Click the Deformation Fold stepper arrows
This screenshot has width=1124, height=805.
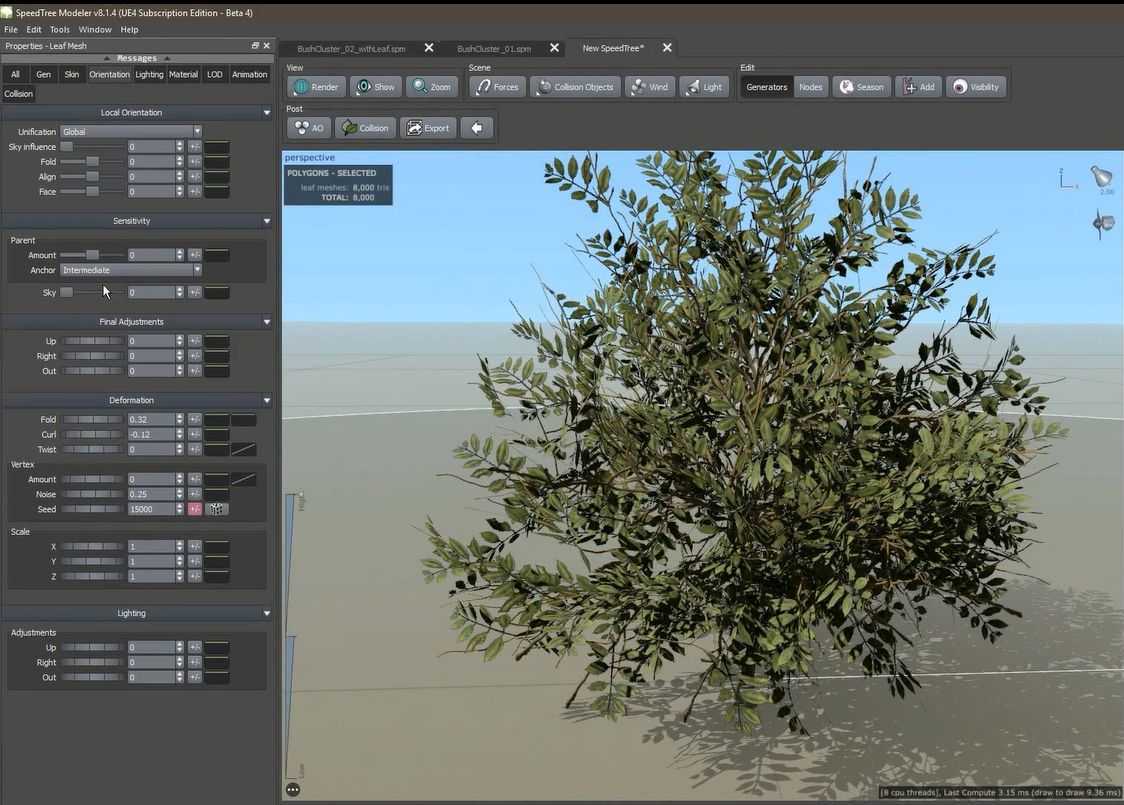pyautogui.click(x=180, y=419)
